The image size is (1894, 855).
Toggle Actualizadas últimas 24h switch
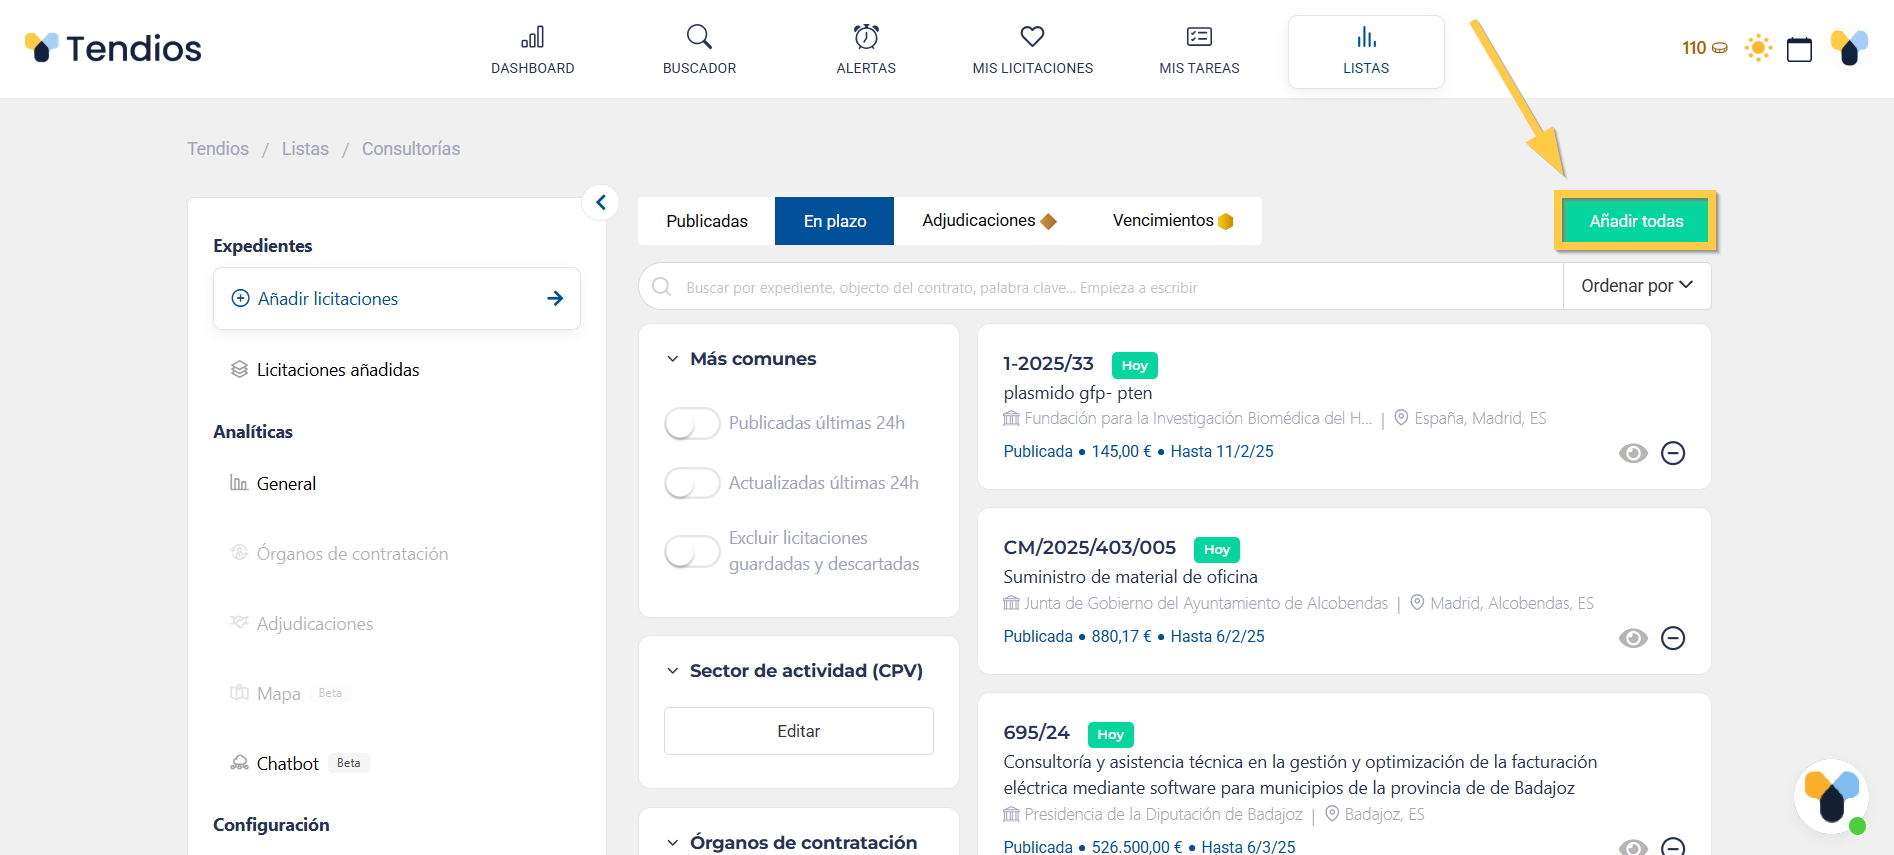point(692,483)
